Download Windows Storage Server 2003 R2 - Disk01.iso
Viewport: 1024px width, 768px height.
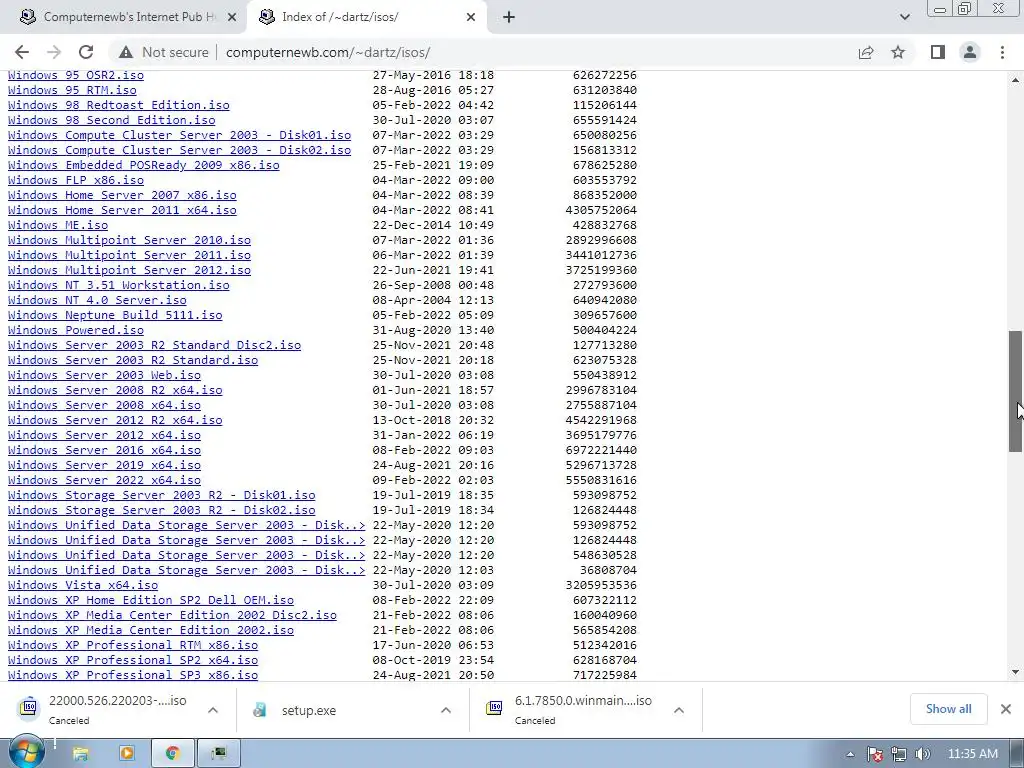[x=162, y=495]
